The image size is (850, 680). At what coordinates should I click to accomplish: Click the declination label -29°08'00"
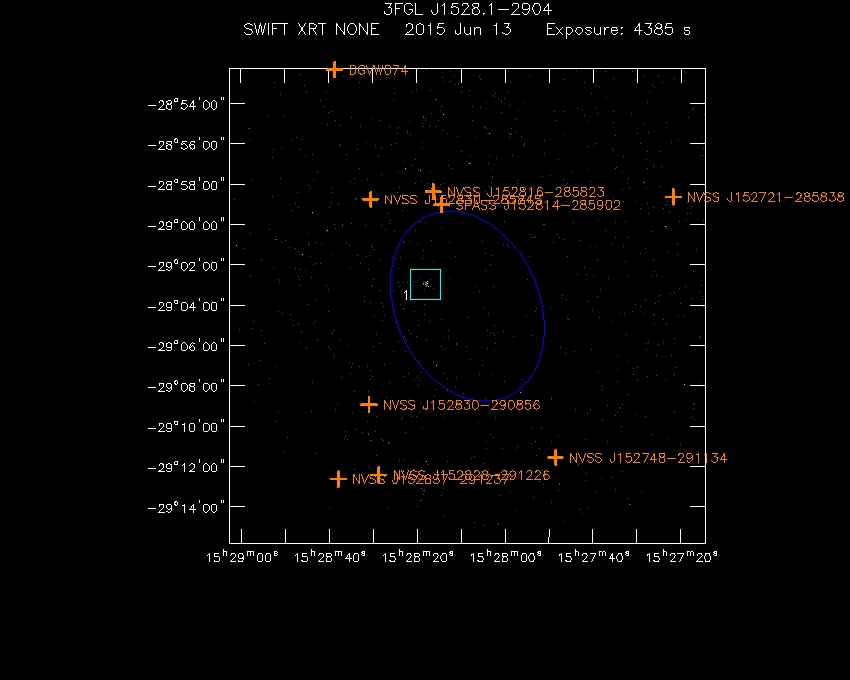(x=186, y=387)
